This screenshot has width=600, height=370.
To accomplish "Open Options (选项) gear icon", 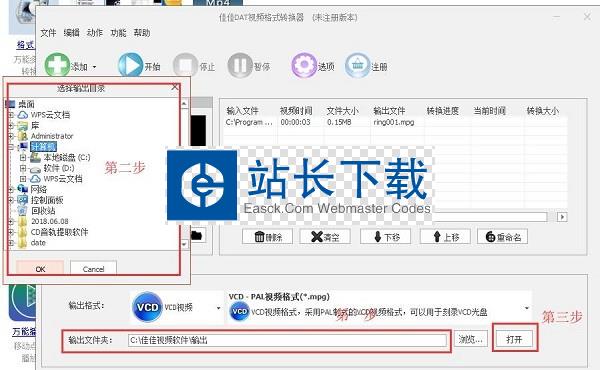I will click(x=304, y=65).
